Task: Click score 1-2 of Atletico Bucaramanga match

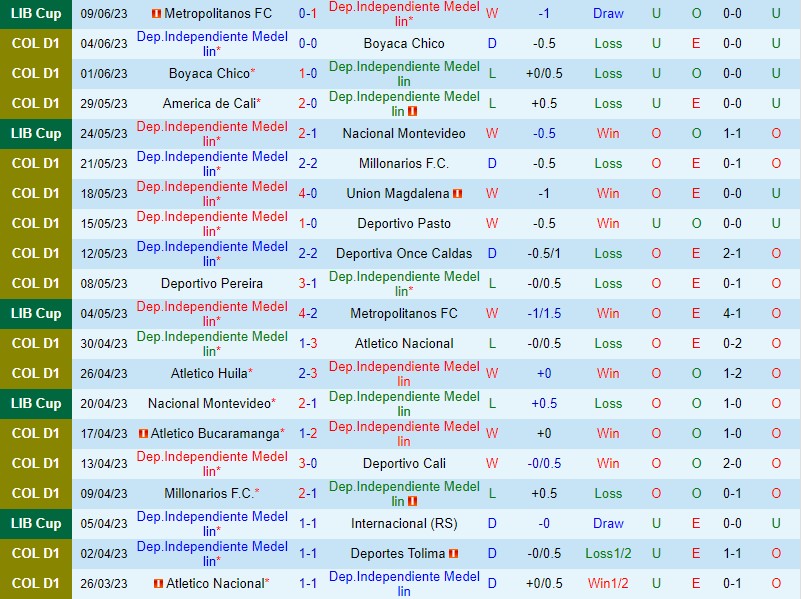Action: click(308, 434)
